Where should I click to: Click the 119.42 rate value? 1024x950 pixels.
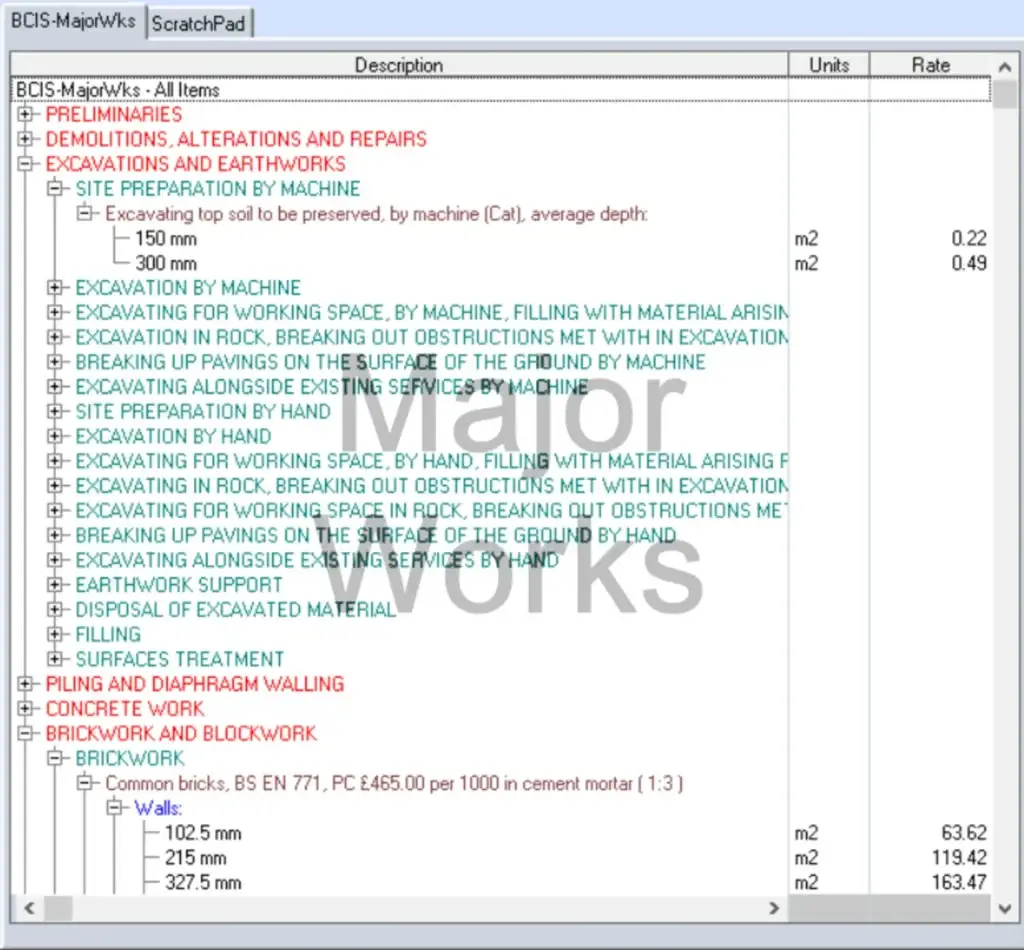tap(959, 857)
